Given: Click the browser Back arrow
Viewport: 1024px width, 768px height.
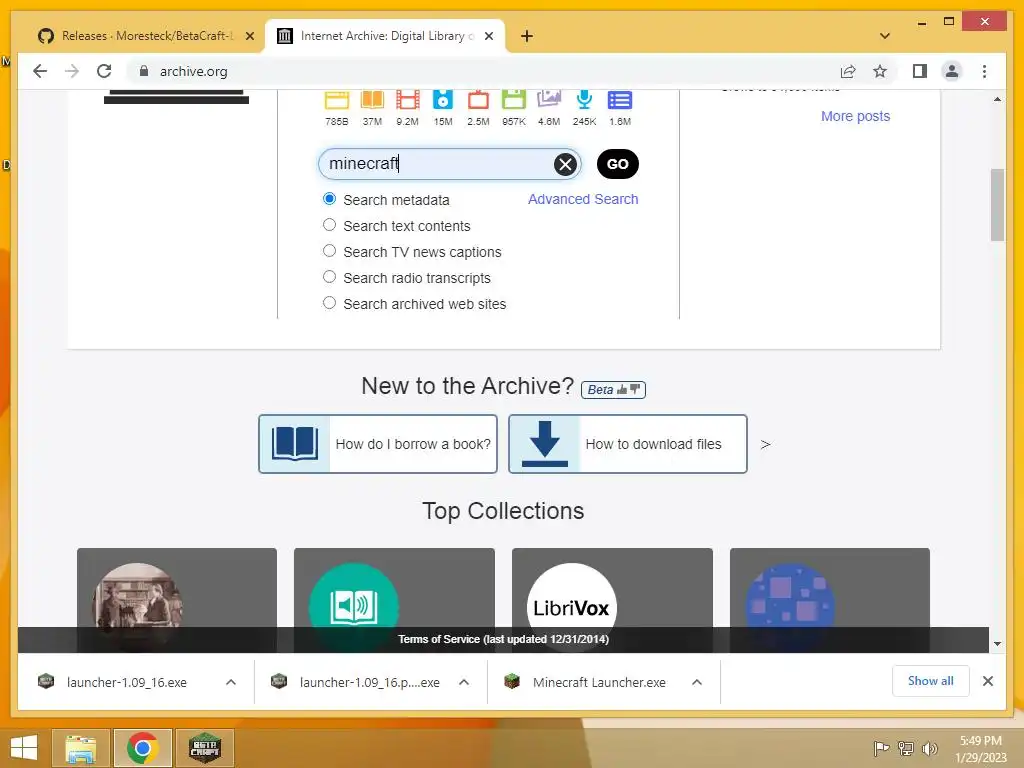Looking at the screenshot, I should coord(40,71).
